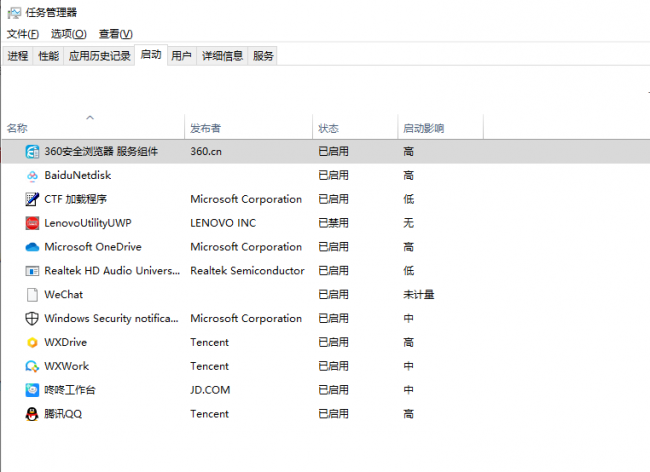650x472 pixels.
Task: Click the Realtek Semiconductor publisher cell
Action: [247, 271]
